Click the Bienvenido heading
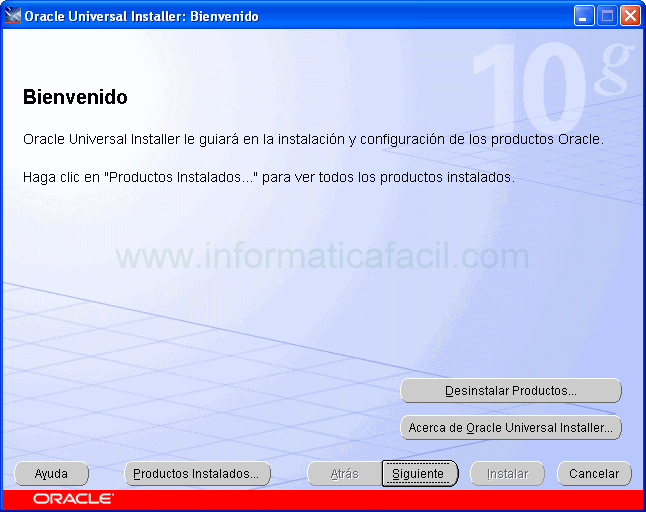The width and height of the screenshot is (646, 512). (75, 97)
